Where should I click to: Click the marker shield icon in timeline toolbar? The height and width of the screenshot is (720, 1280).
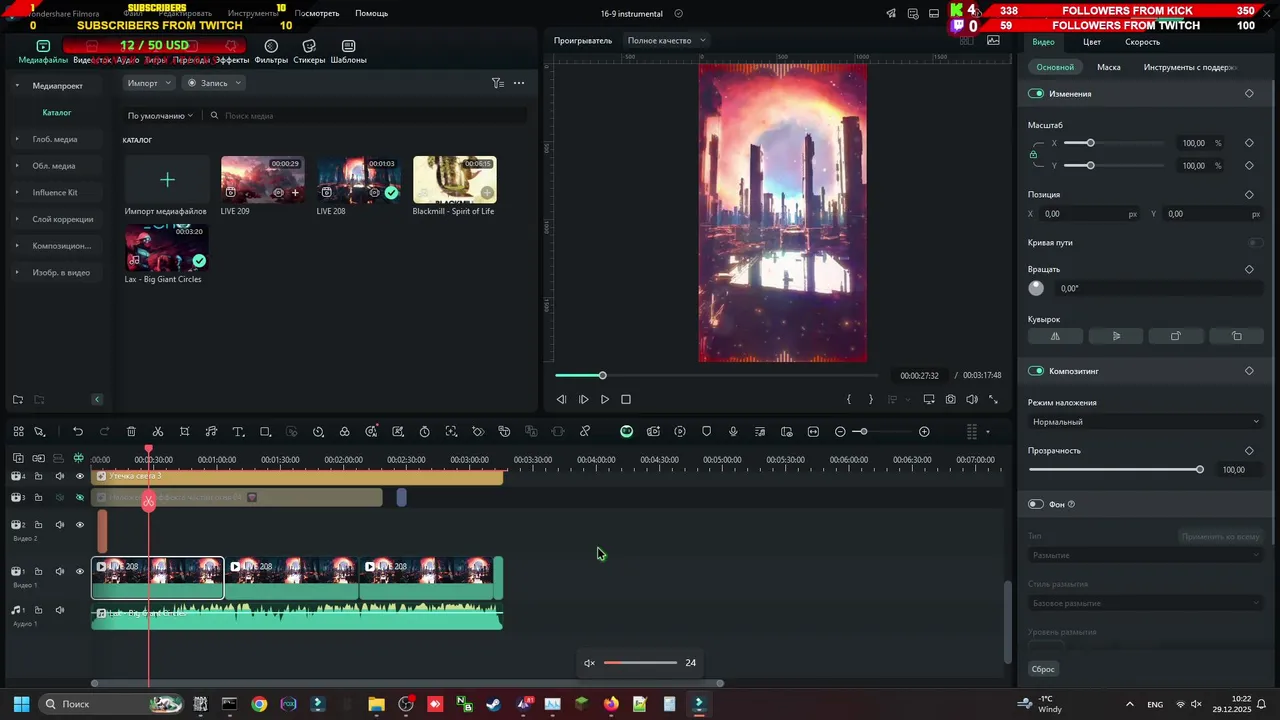tap(707, 432)
